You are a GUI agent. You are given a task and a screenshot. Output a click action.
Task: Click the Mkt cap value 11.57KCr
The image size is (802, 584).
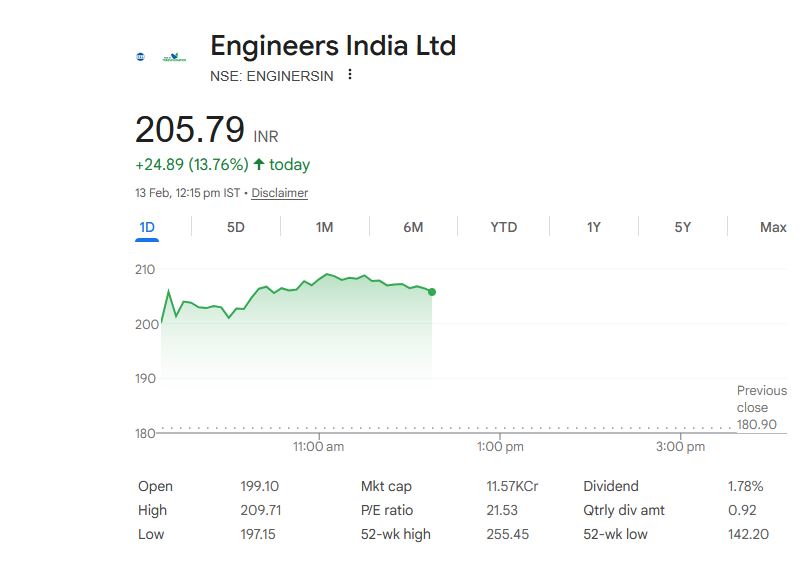[x=512, y=486]
